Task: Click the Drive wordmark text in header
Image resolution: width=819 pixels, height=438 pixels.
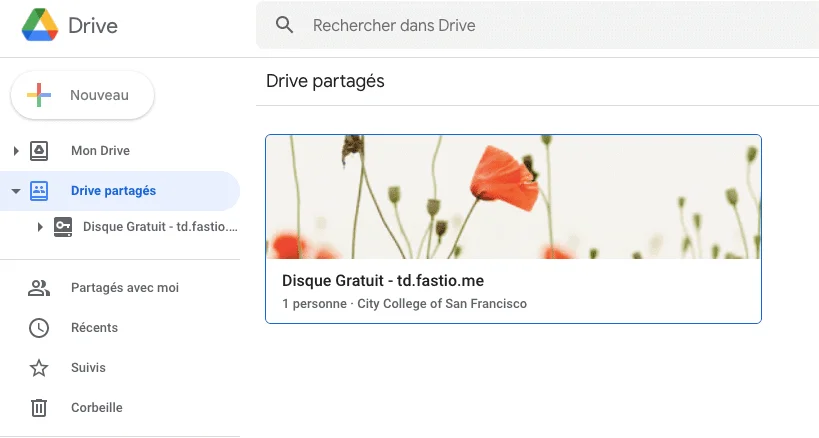Action: tap(93, 26)
